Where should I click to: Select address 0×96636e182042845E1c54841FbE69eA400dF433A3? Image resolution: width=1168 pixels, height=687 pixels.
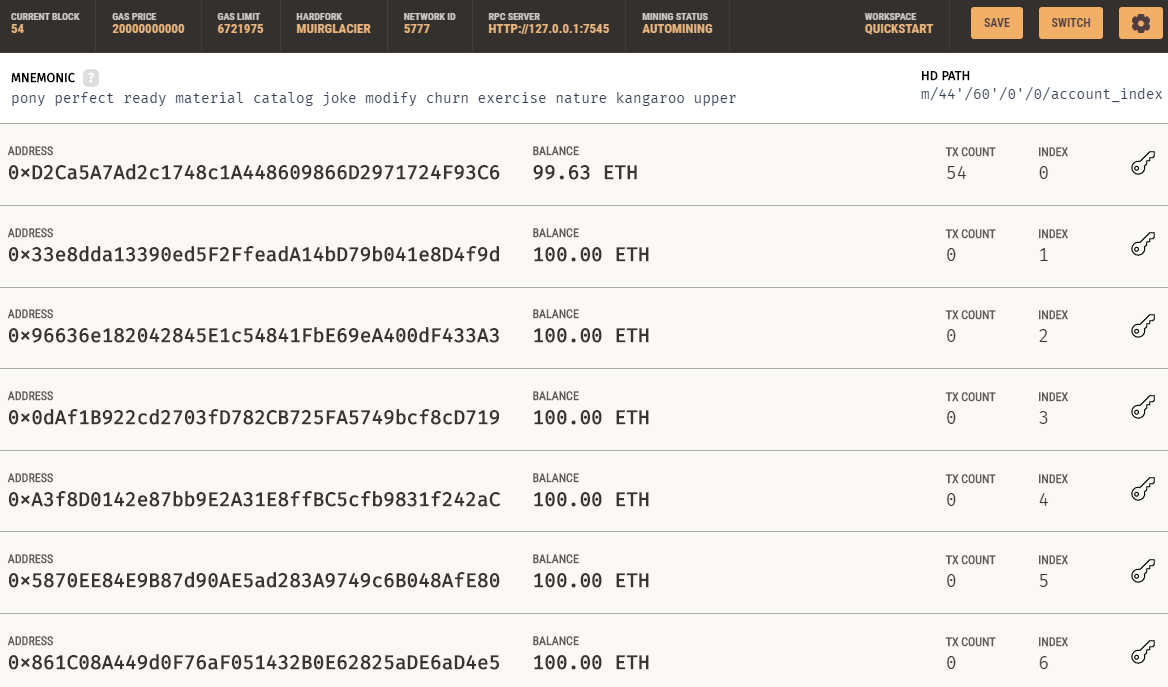(x=254, y=336)
